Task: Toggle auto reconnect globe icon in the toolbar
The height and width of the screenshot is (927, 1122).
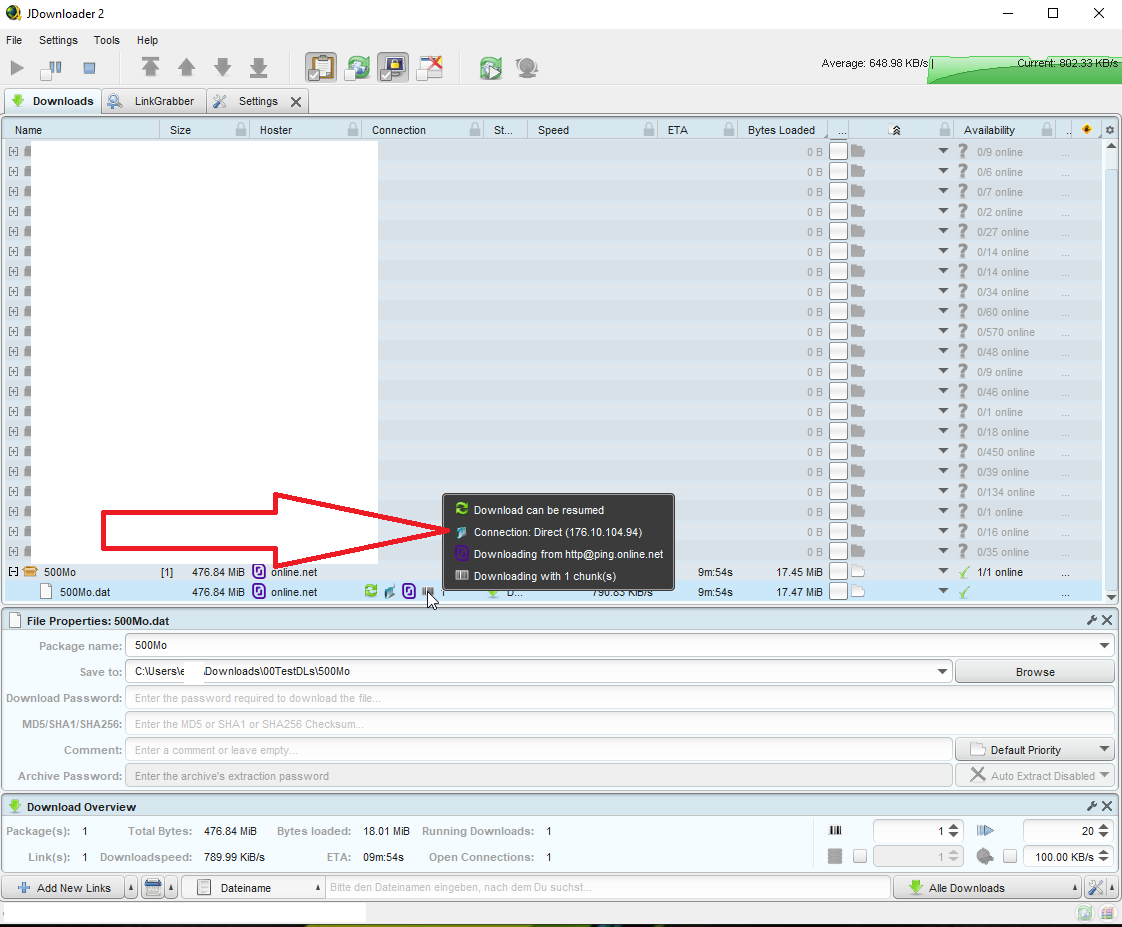Action: 358,67
